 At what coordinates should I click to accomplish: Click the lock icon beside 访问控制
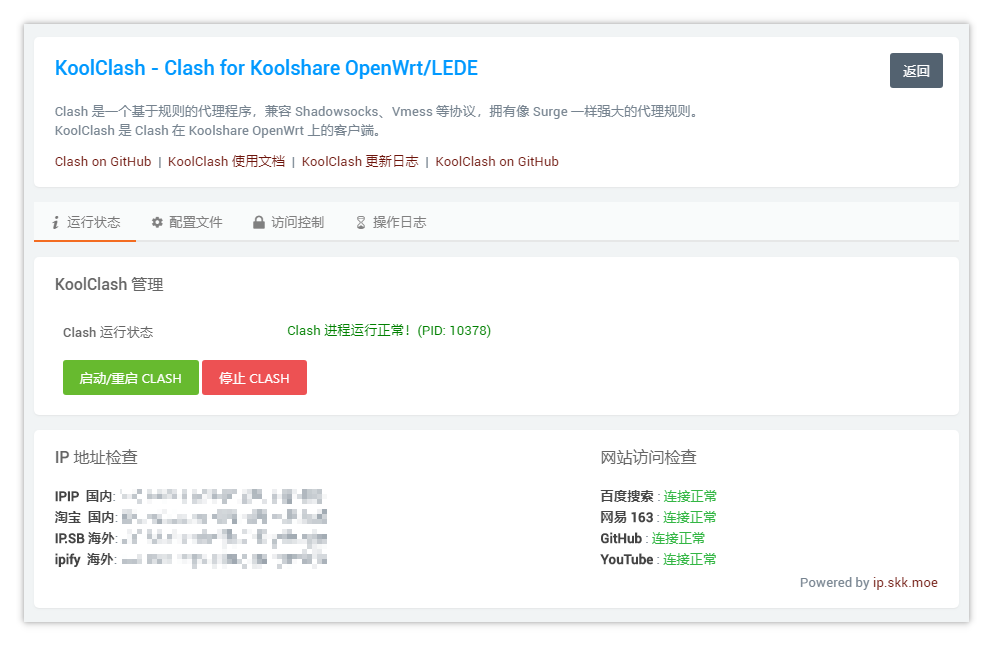coord(259,222)
